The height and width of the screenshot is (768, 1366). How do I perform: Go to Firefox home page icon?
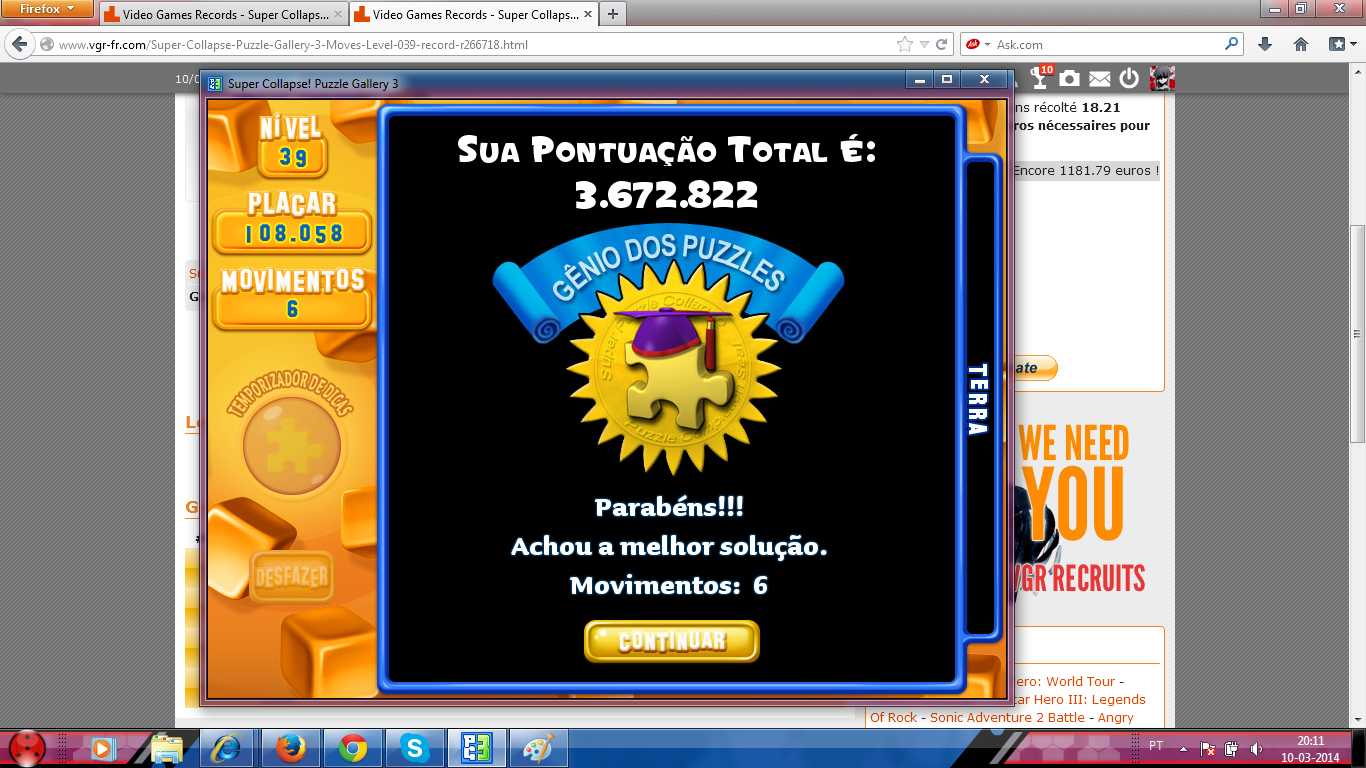(x=1301, y=44)
